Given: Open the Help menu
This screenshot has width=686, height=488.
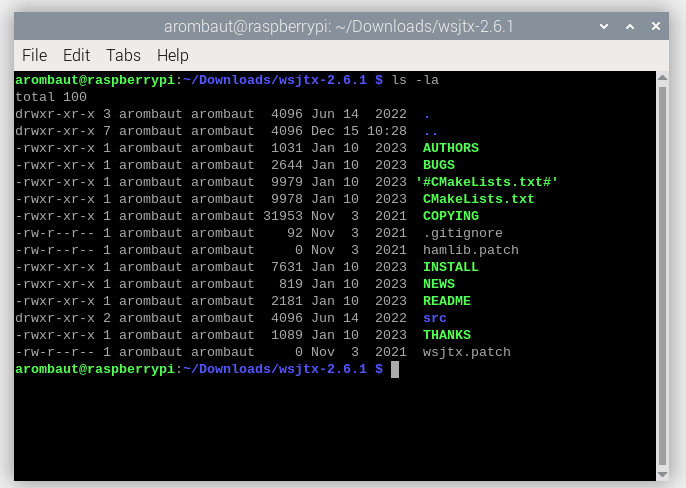Looking at the screenshot, I should 172,55.
